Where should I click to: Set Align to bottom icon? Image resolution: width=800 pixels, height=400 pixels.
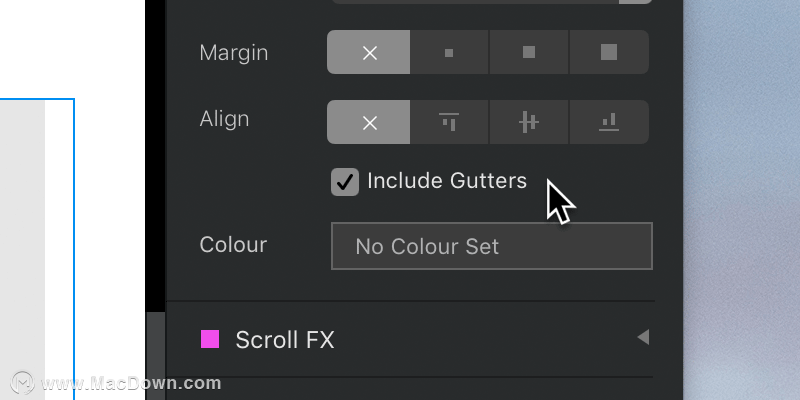point(609,122)
